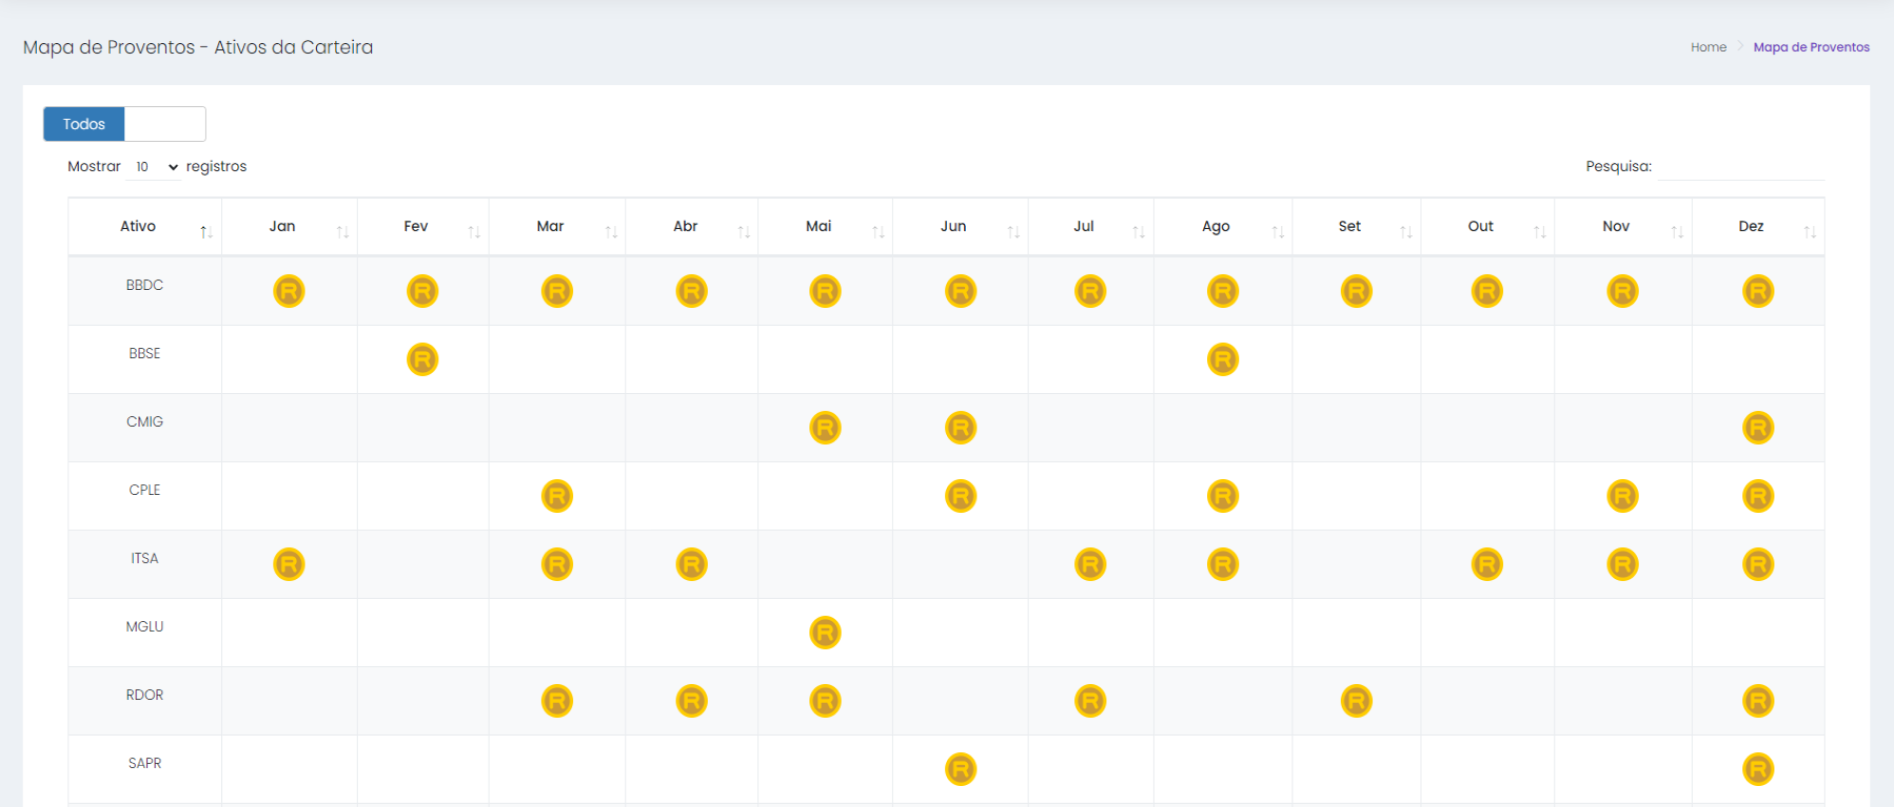This screenshot has width=1894, height=807.
Task: Sort table by Dez column
Action: [x=1758, y=227]
